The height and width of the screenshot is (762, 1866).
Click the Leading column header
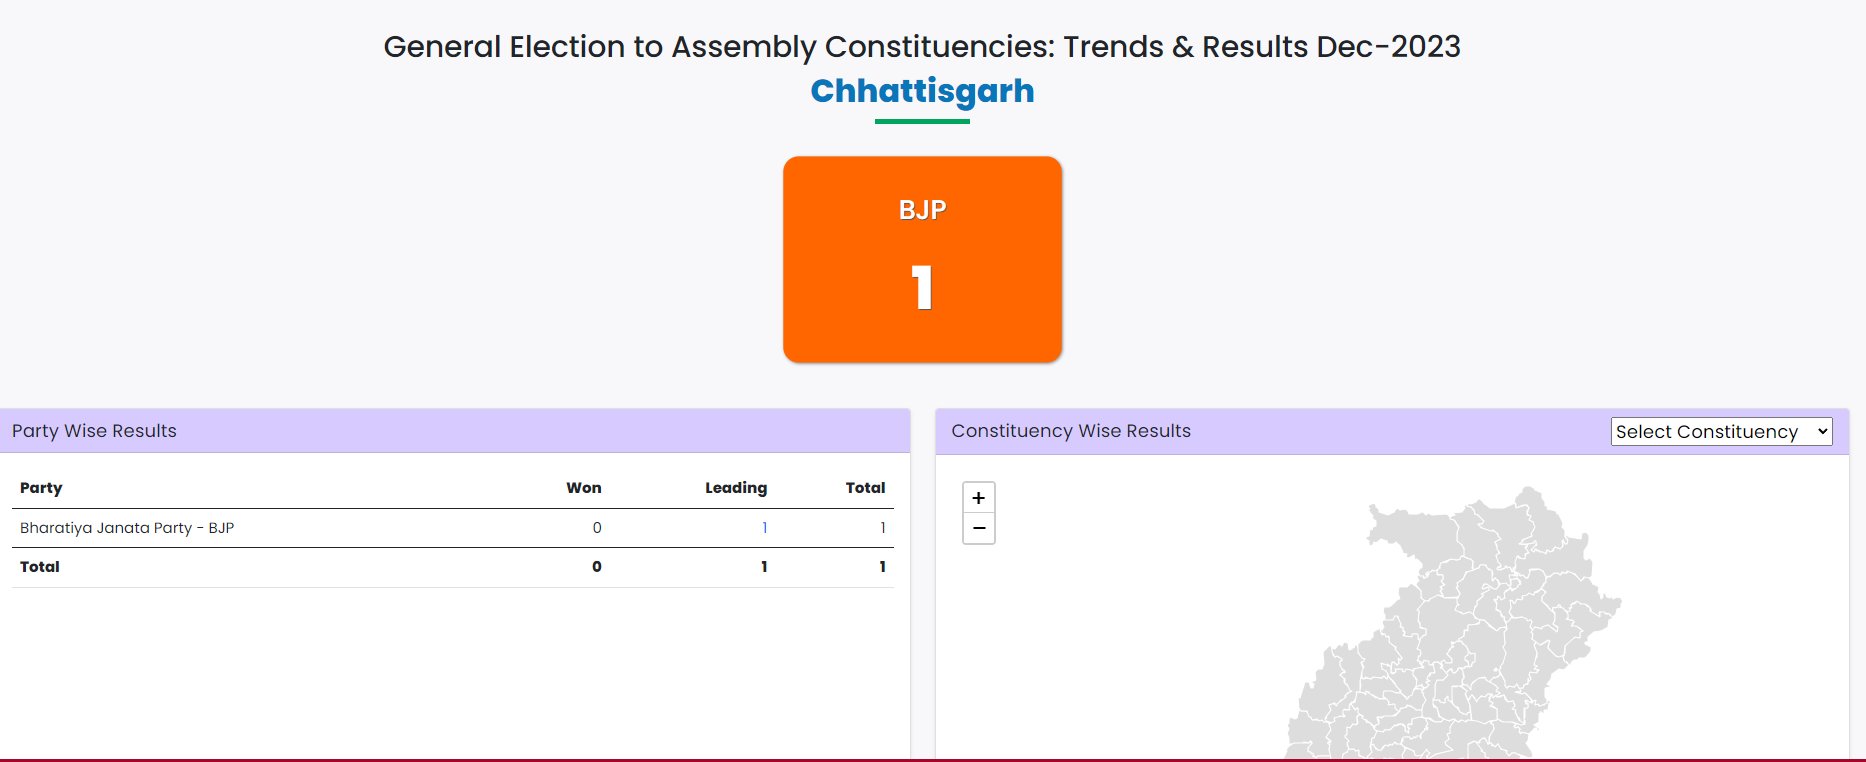736,488
